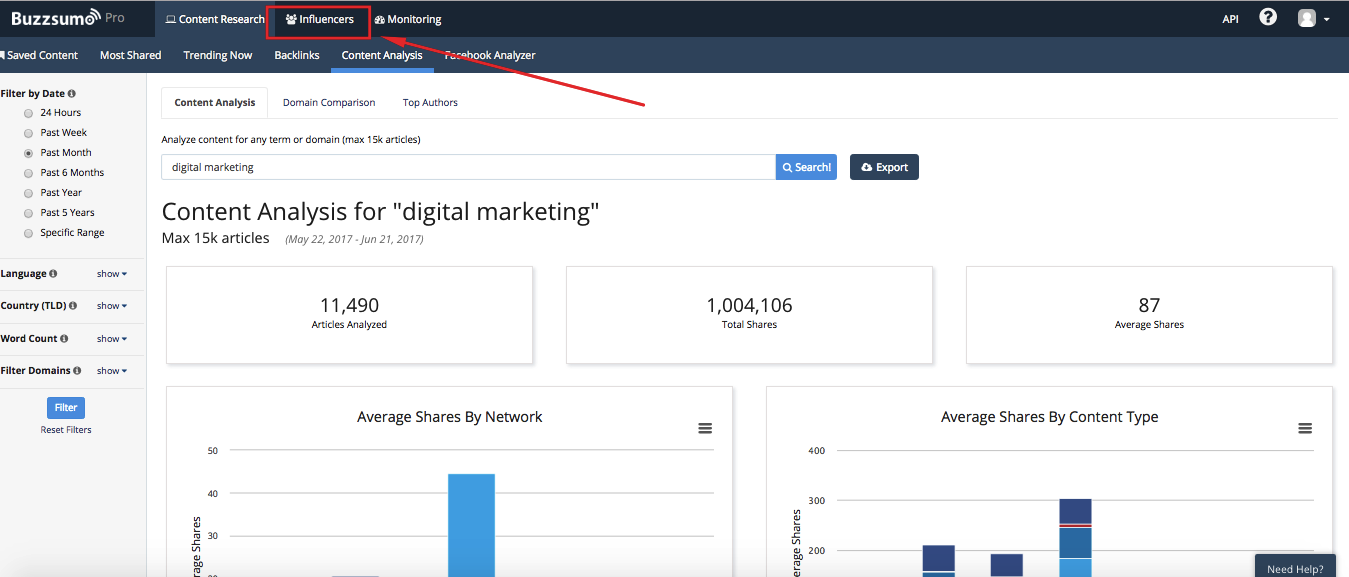This screenshot has height=577, width=1349.
Task: Select the Past Week date filter
Action: click(28, 133)
